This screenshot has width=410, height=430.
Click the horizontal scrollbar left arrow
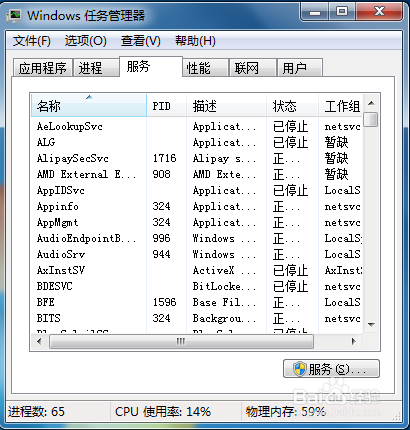pos(39,341)
